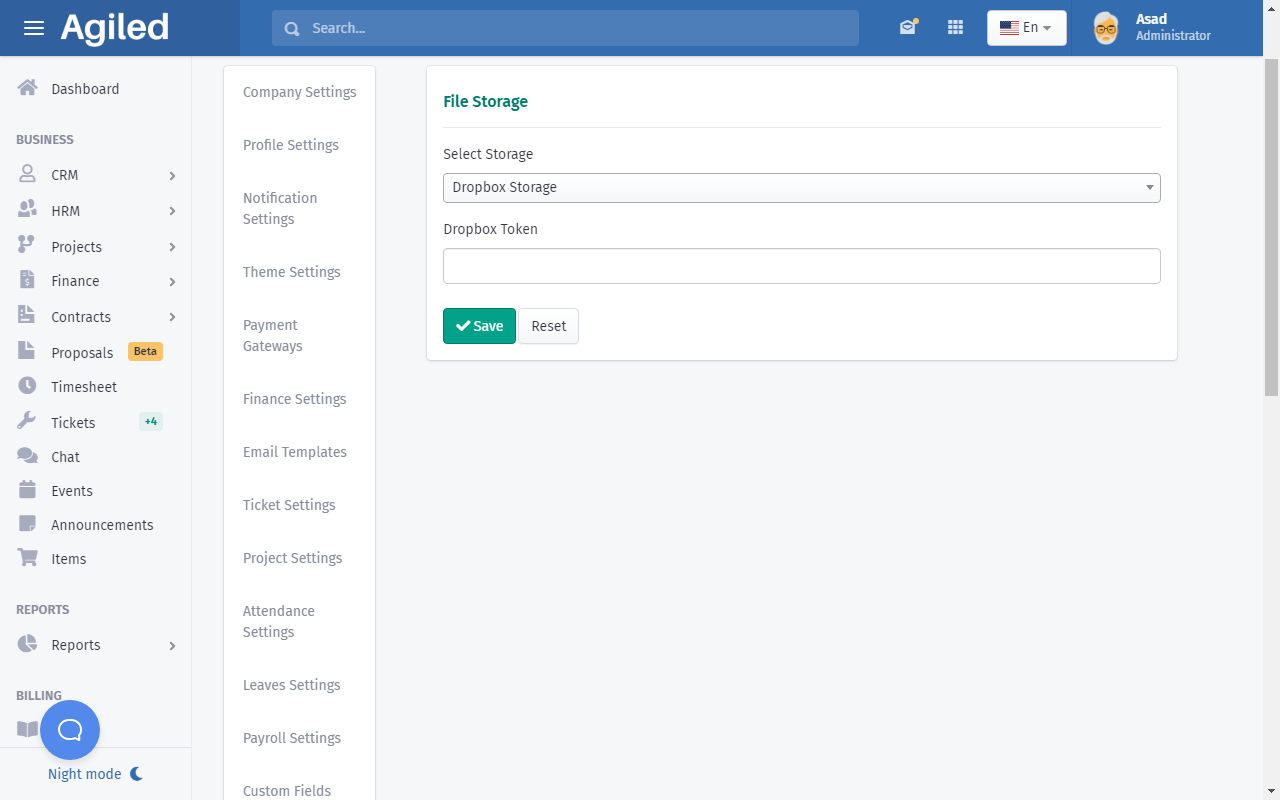Image resolution: width=1280 pixels, height=800 pixels.
Task: Expand the CRM sidebar menu
Action: click(96, 175)
